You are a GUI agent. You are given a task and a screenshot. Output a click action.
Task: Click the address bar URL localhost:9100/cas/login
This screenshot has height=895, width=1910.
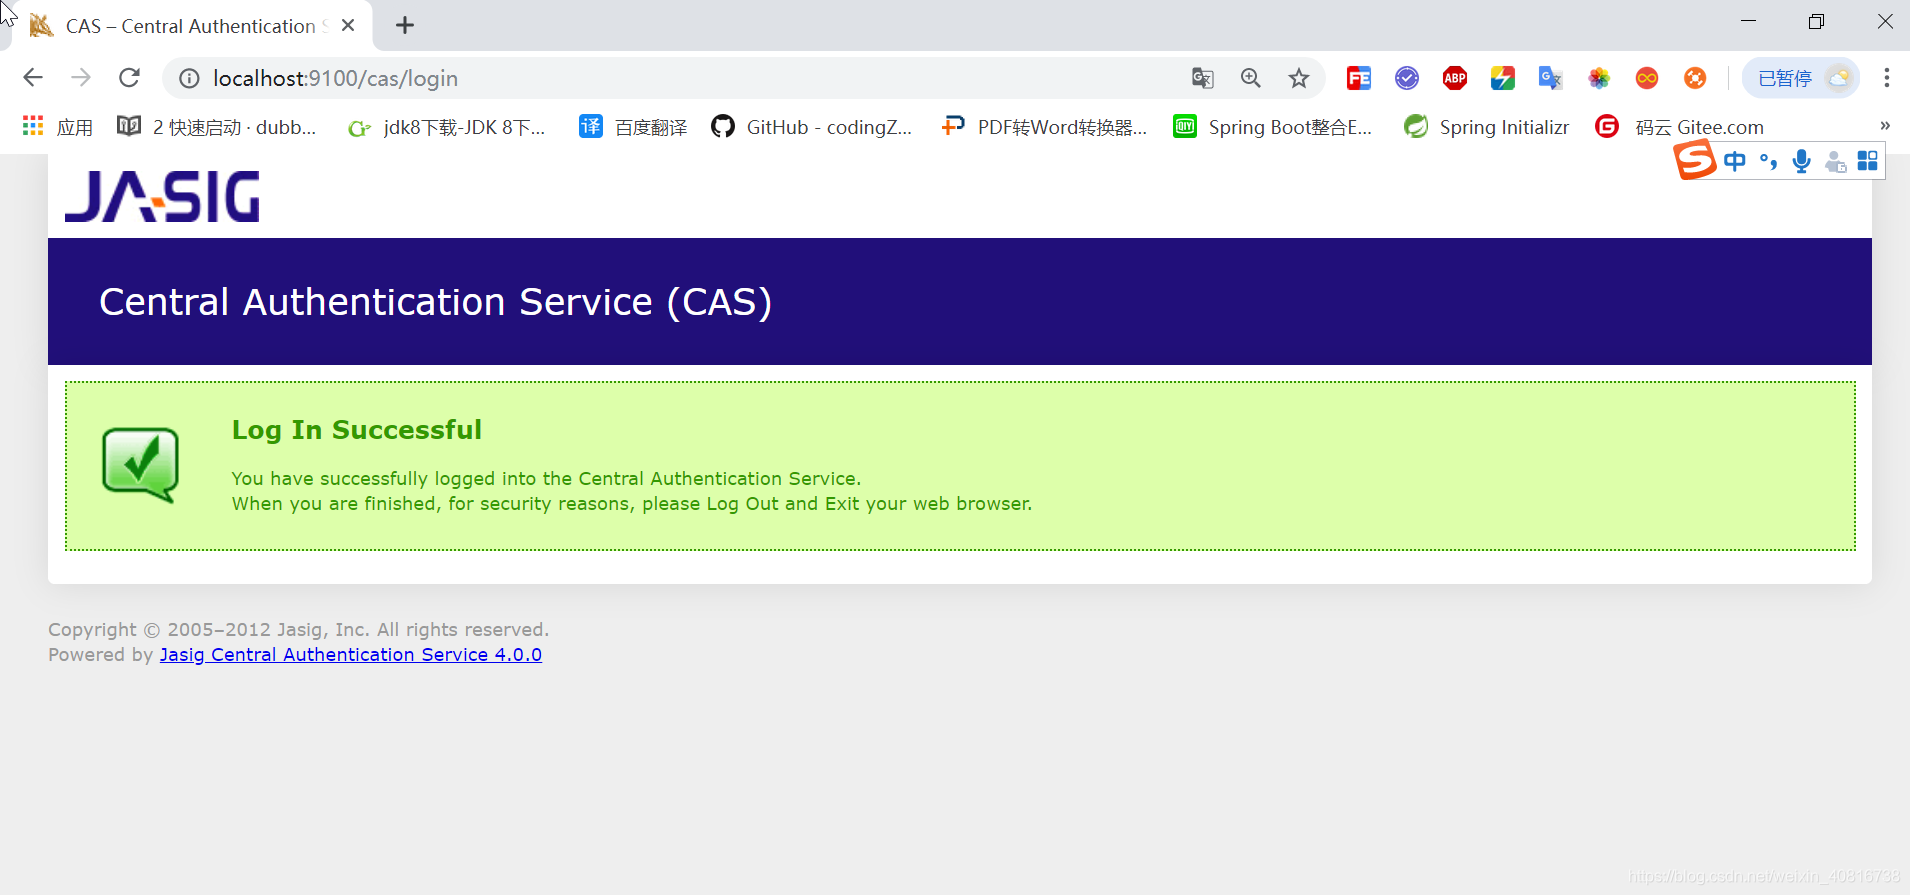pyautogui.click(x=335, y=78)
